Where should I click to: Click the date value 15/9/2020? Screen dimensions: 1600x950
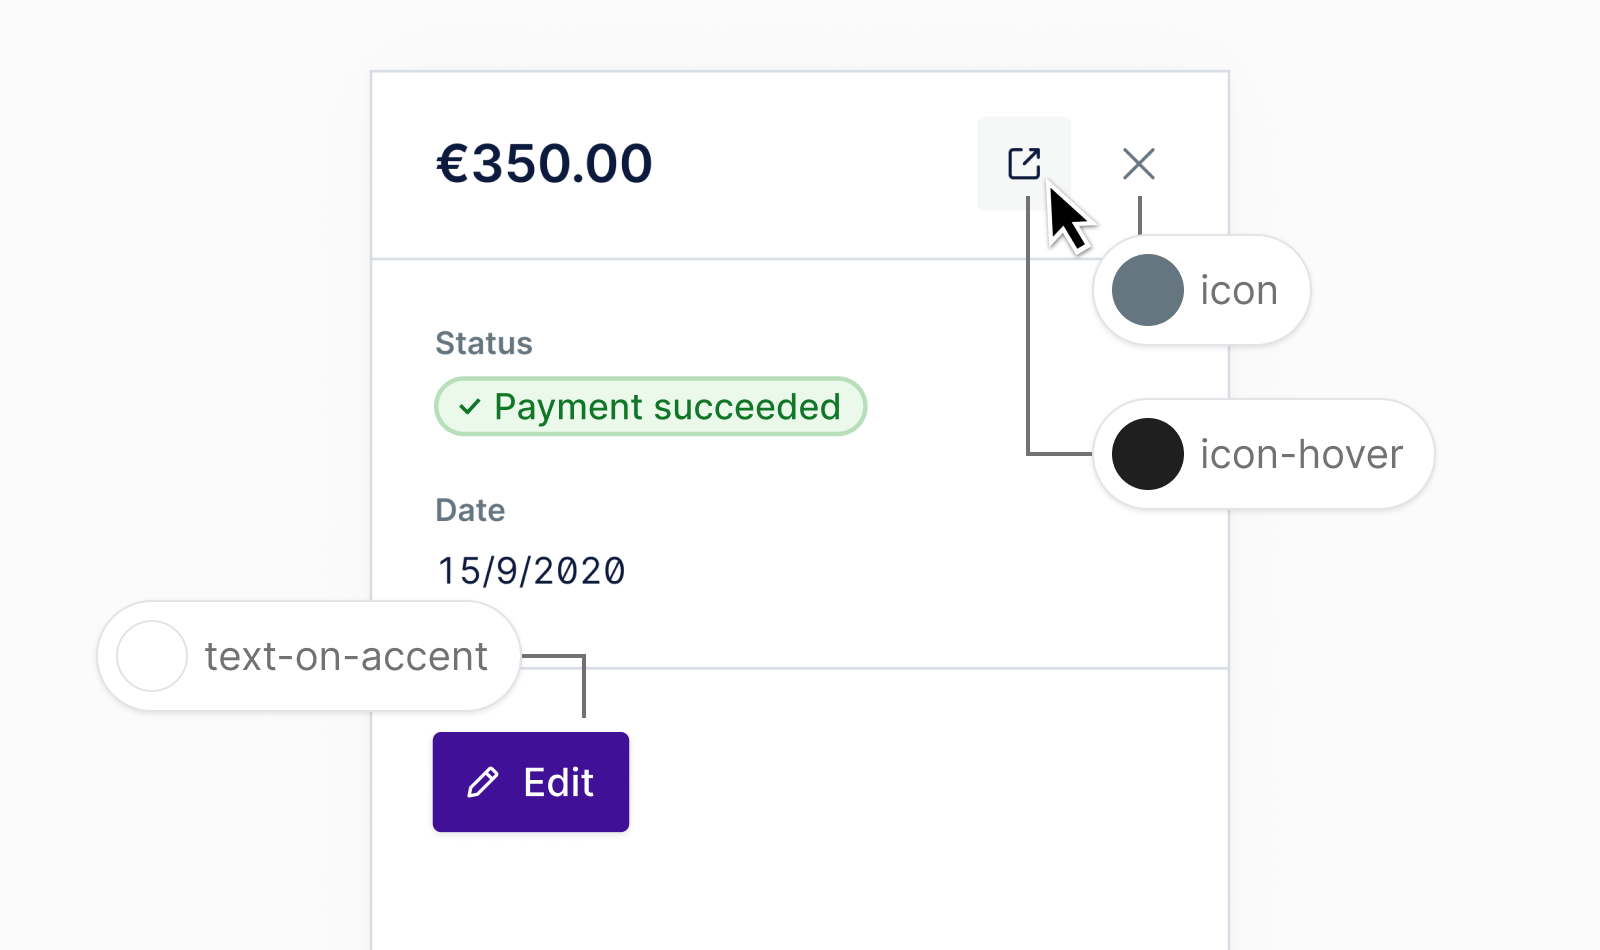(x=531, y=571)
